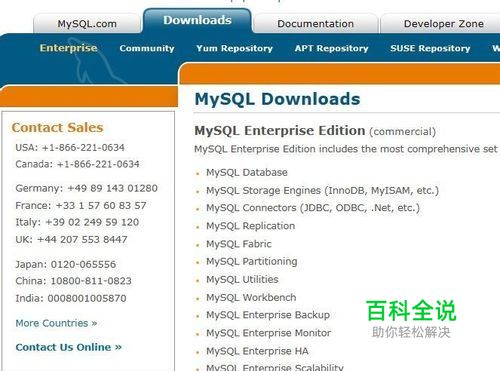
Task: Select APT Repository in submenu
Action: (x=331, y=48)
